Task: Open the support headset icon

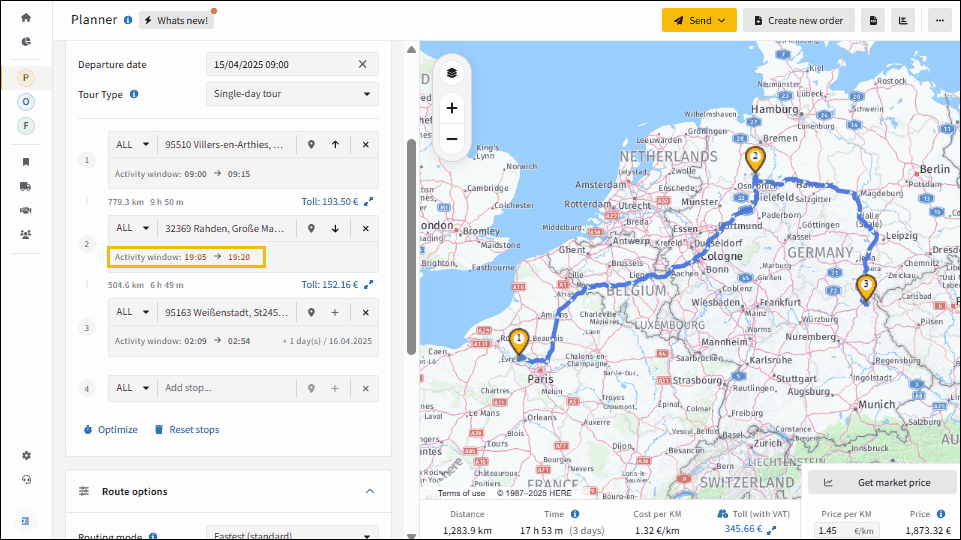Action: (x=26, y=479)
